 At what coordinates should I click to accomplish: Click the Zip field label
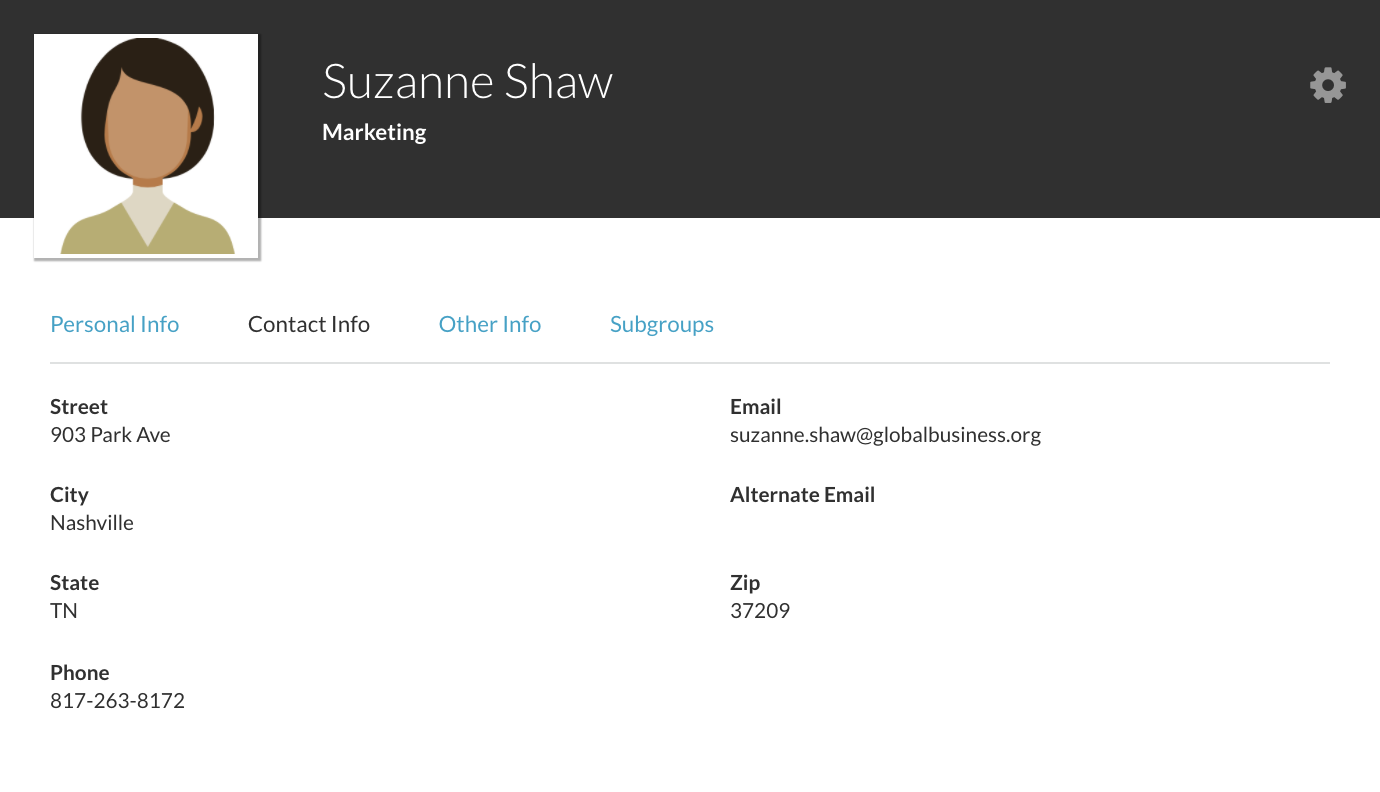click(745, 583)
